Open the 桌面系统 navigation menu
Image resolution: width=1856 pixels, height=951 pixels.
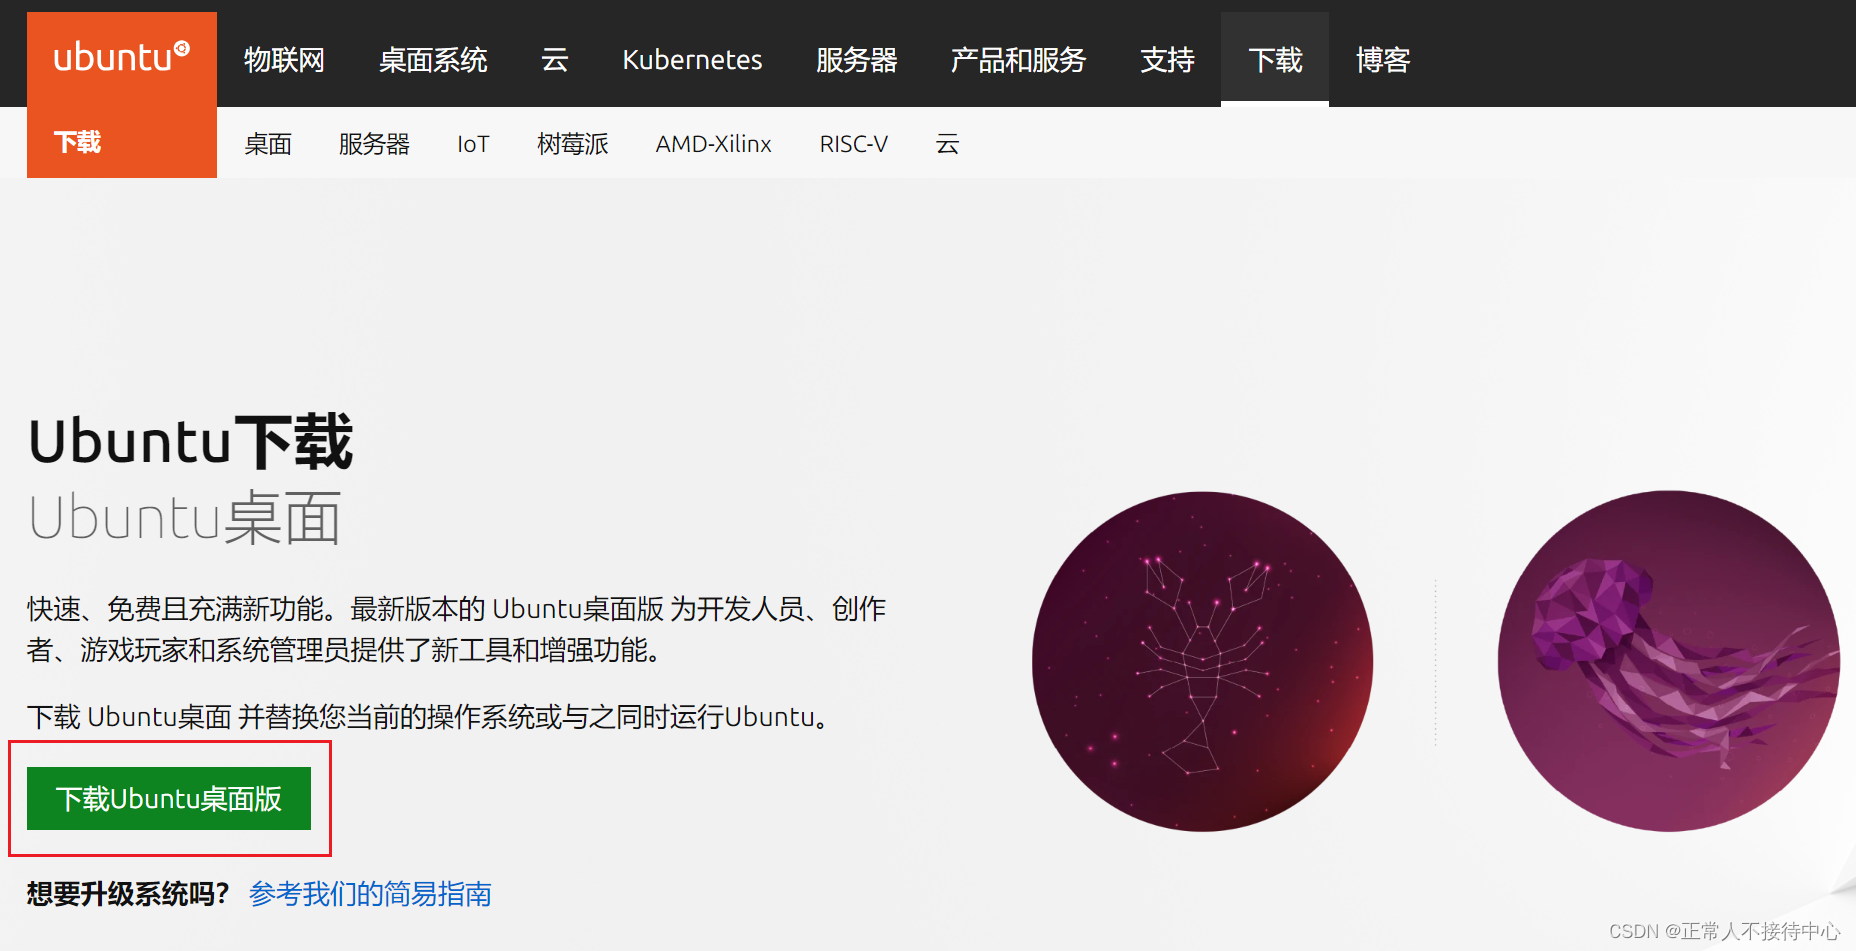[433, 60]
